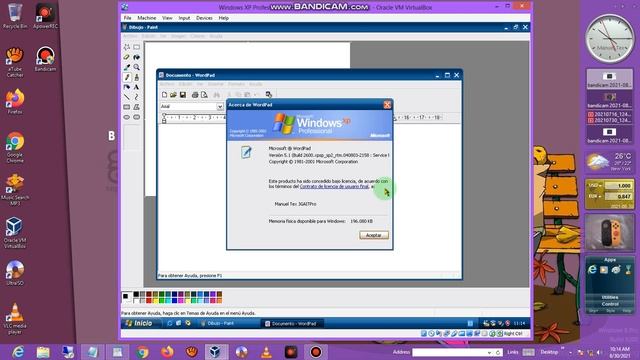640x360 pixels.
Task: Open the VirtualBox View menu
Action: [x=167, y=18]
